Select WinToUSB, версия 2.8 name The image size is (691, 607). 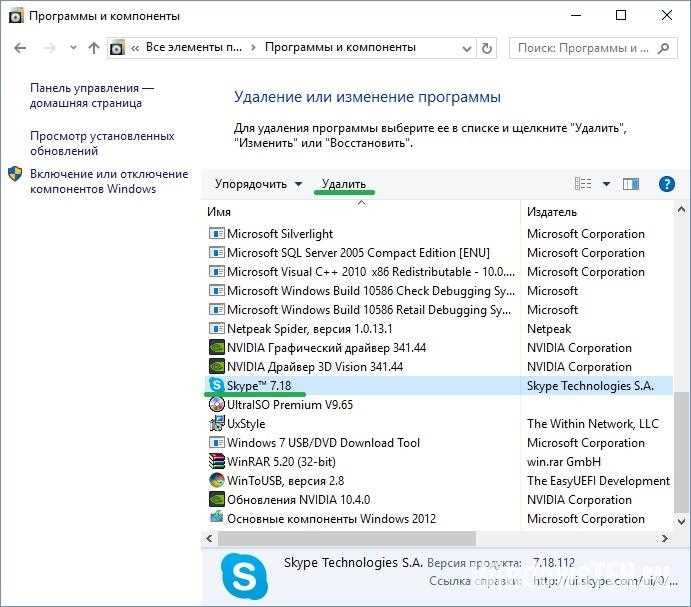285,480
